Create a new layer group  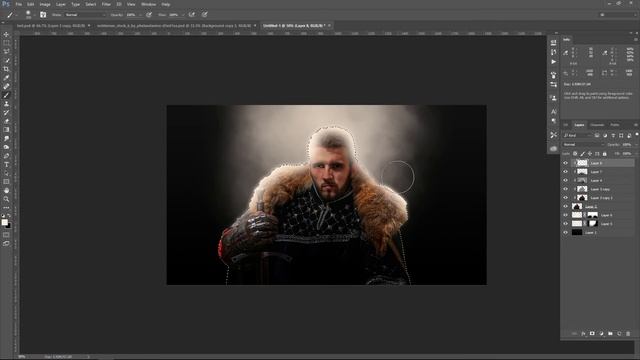click(610, 334)
